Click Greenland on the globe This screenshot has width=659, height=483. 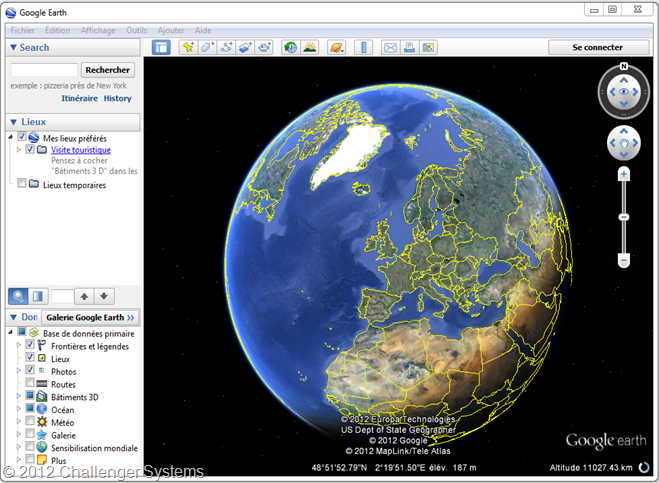(x=350, y=153)
